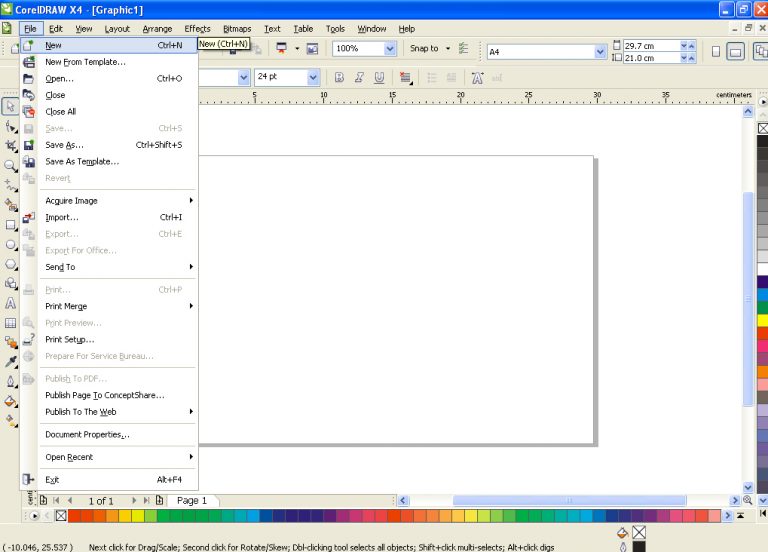Image resolution: width=768 pixels, height=552 pixels.
Task: Select the Rectangle tool in toolbox
Action: [10, 225]
